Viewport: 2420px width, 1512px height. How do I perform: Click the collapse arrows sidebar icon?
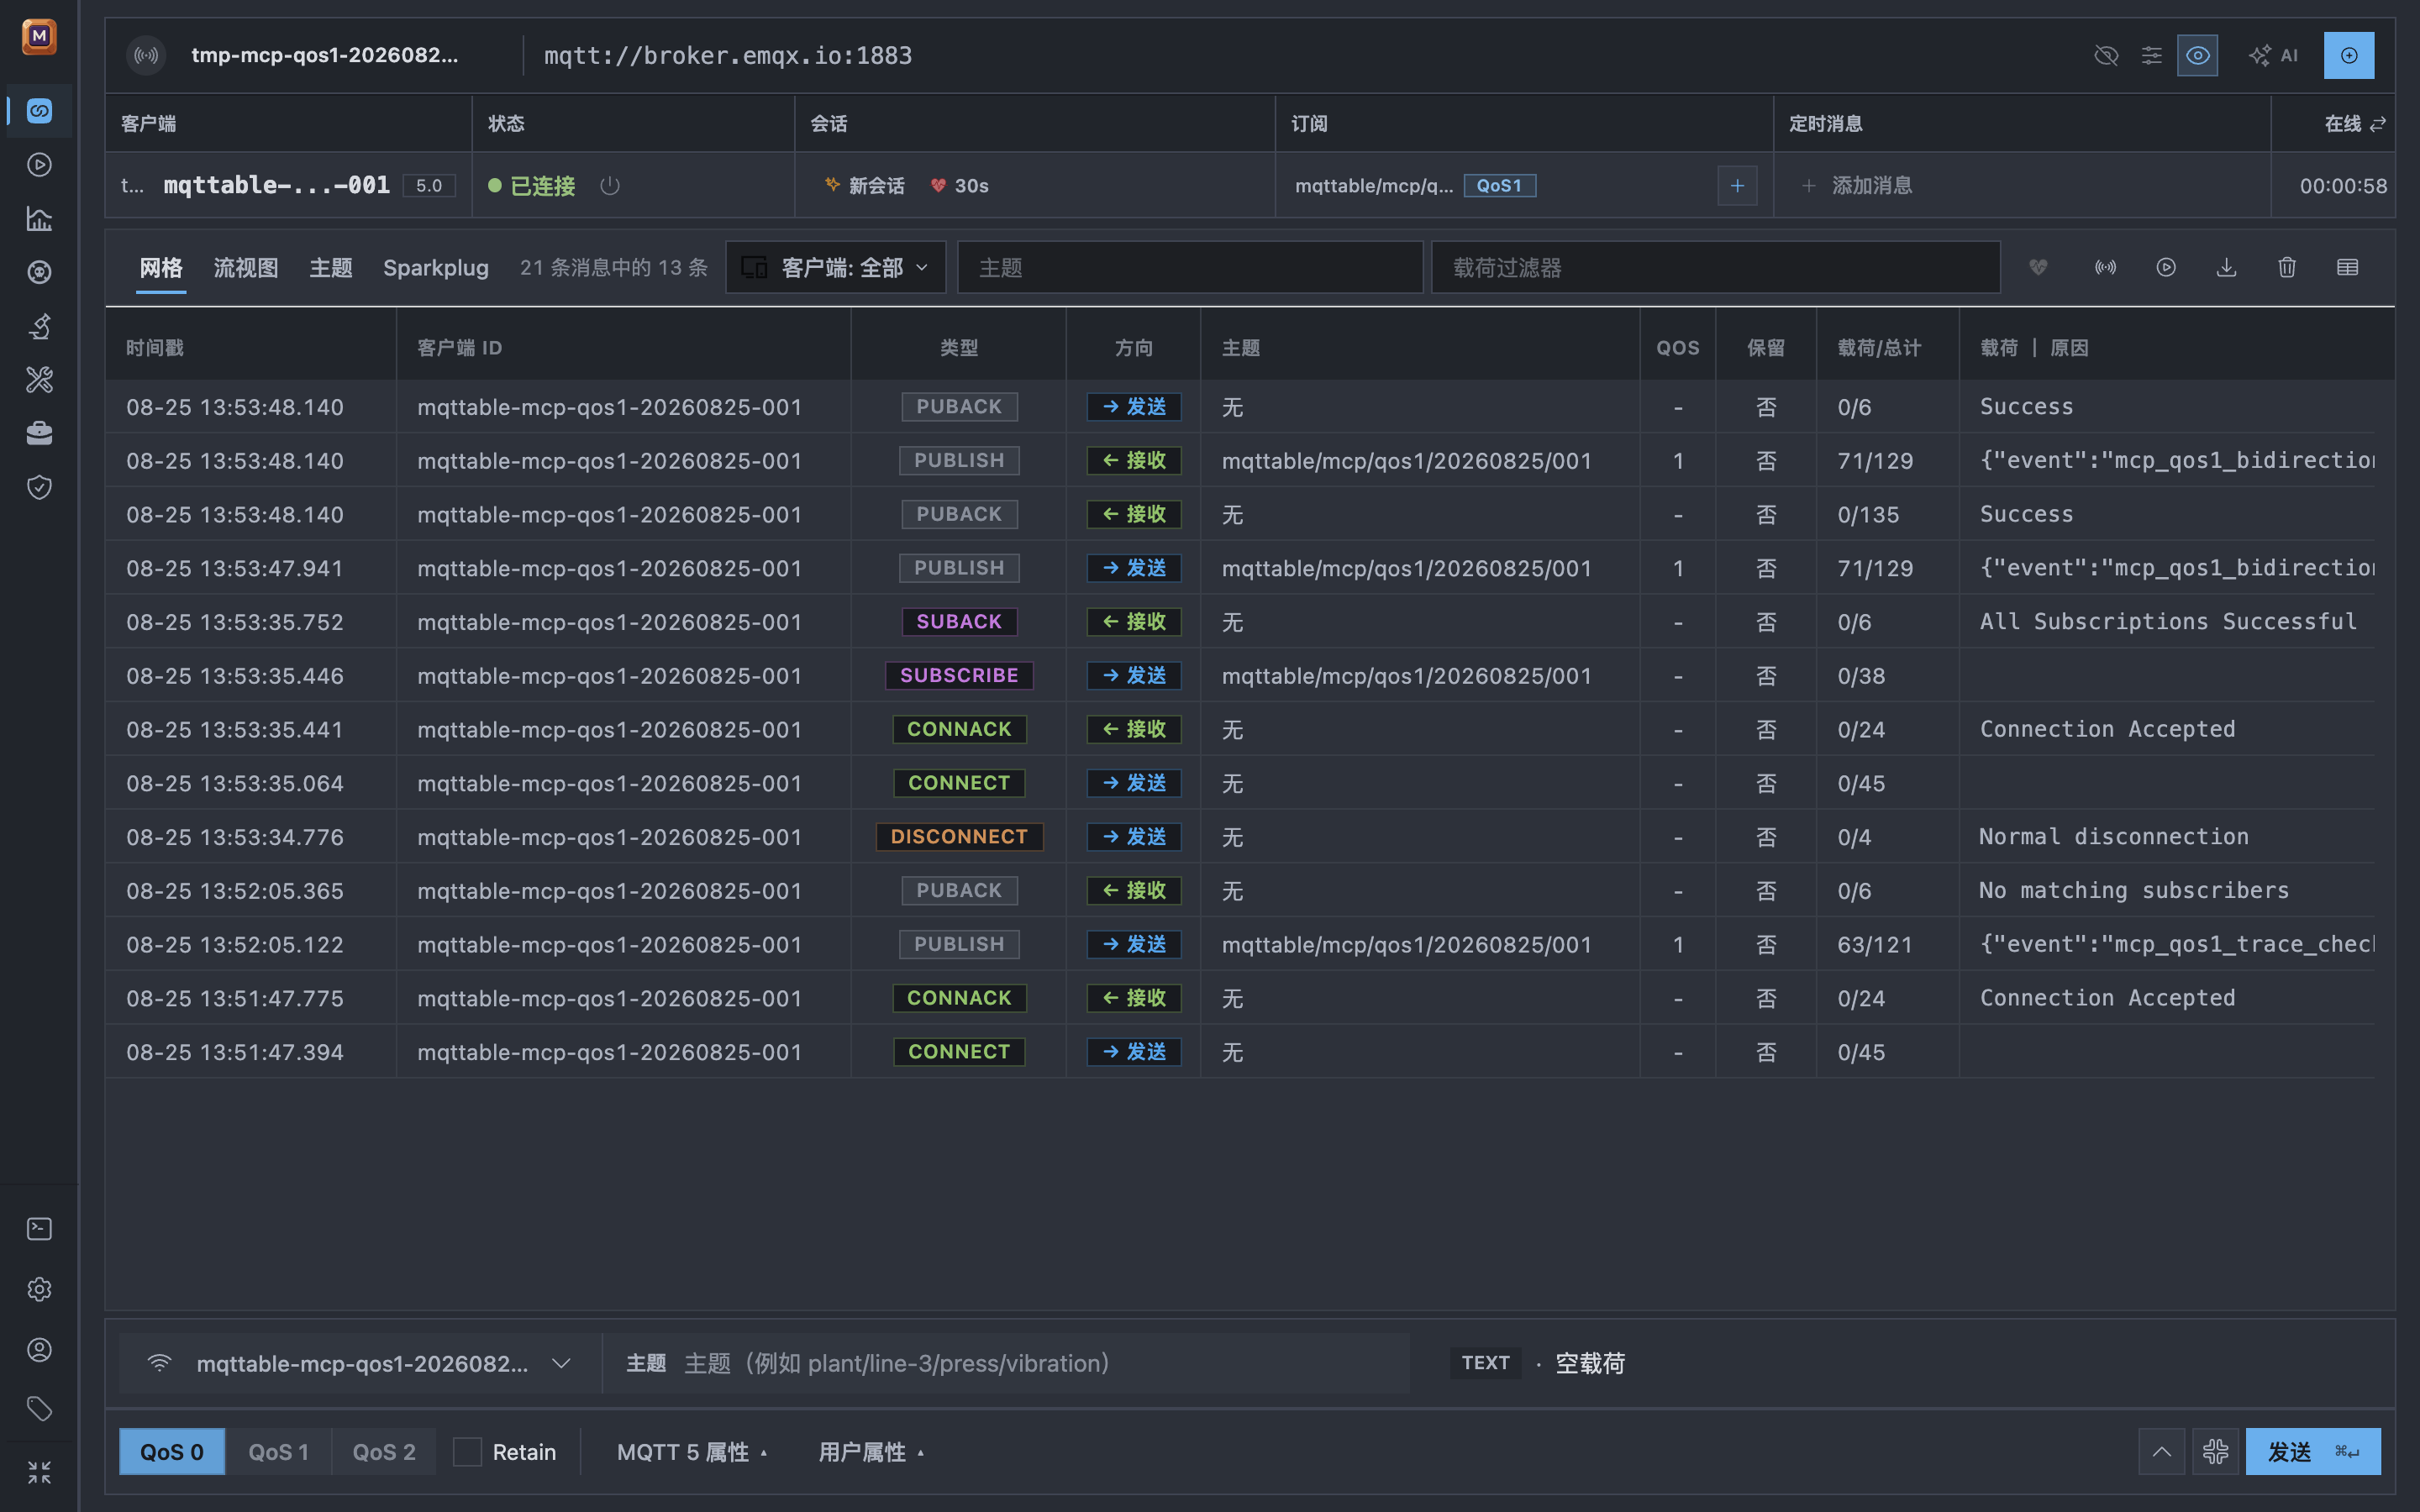pos(39,1472)
